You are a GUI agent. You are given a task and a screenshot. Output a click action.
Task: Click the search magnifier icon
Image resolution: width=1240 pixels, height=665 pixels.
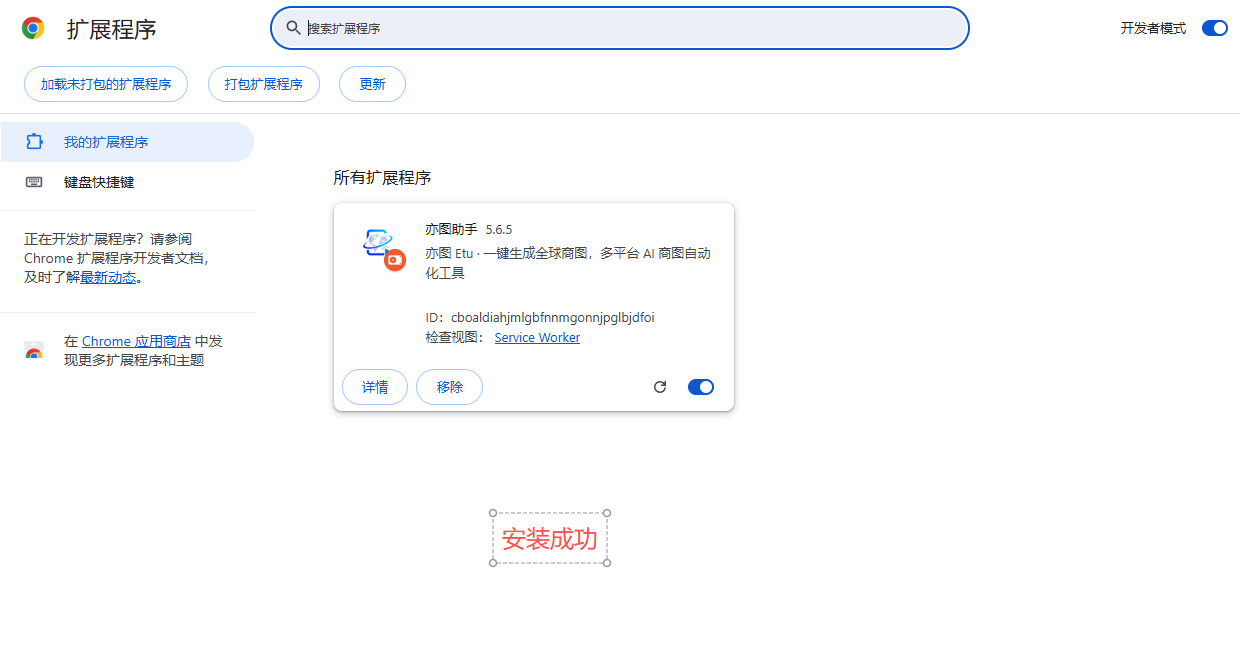coord(293,28)
